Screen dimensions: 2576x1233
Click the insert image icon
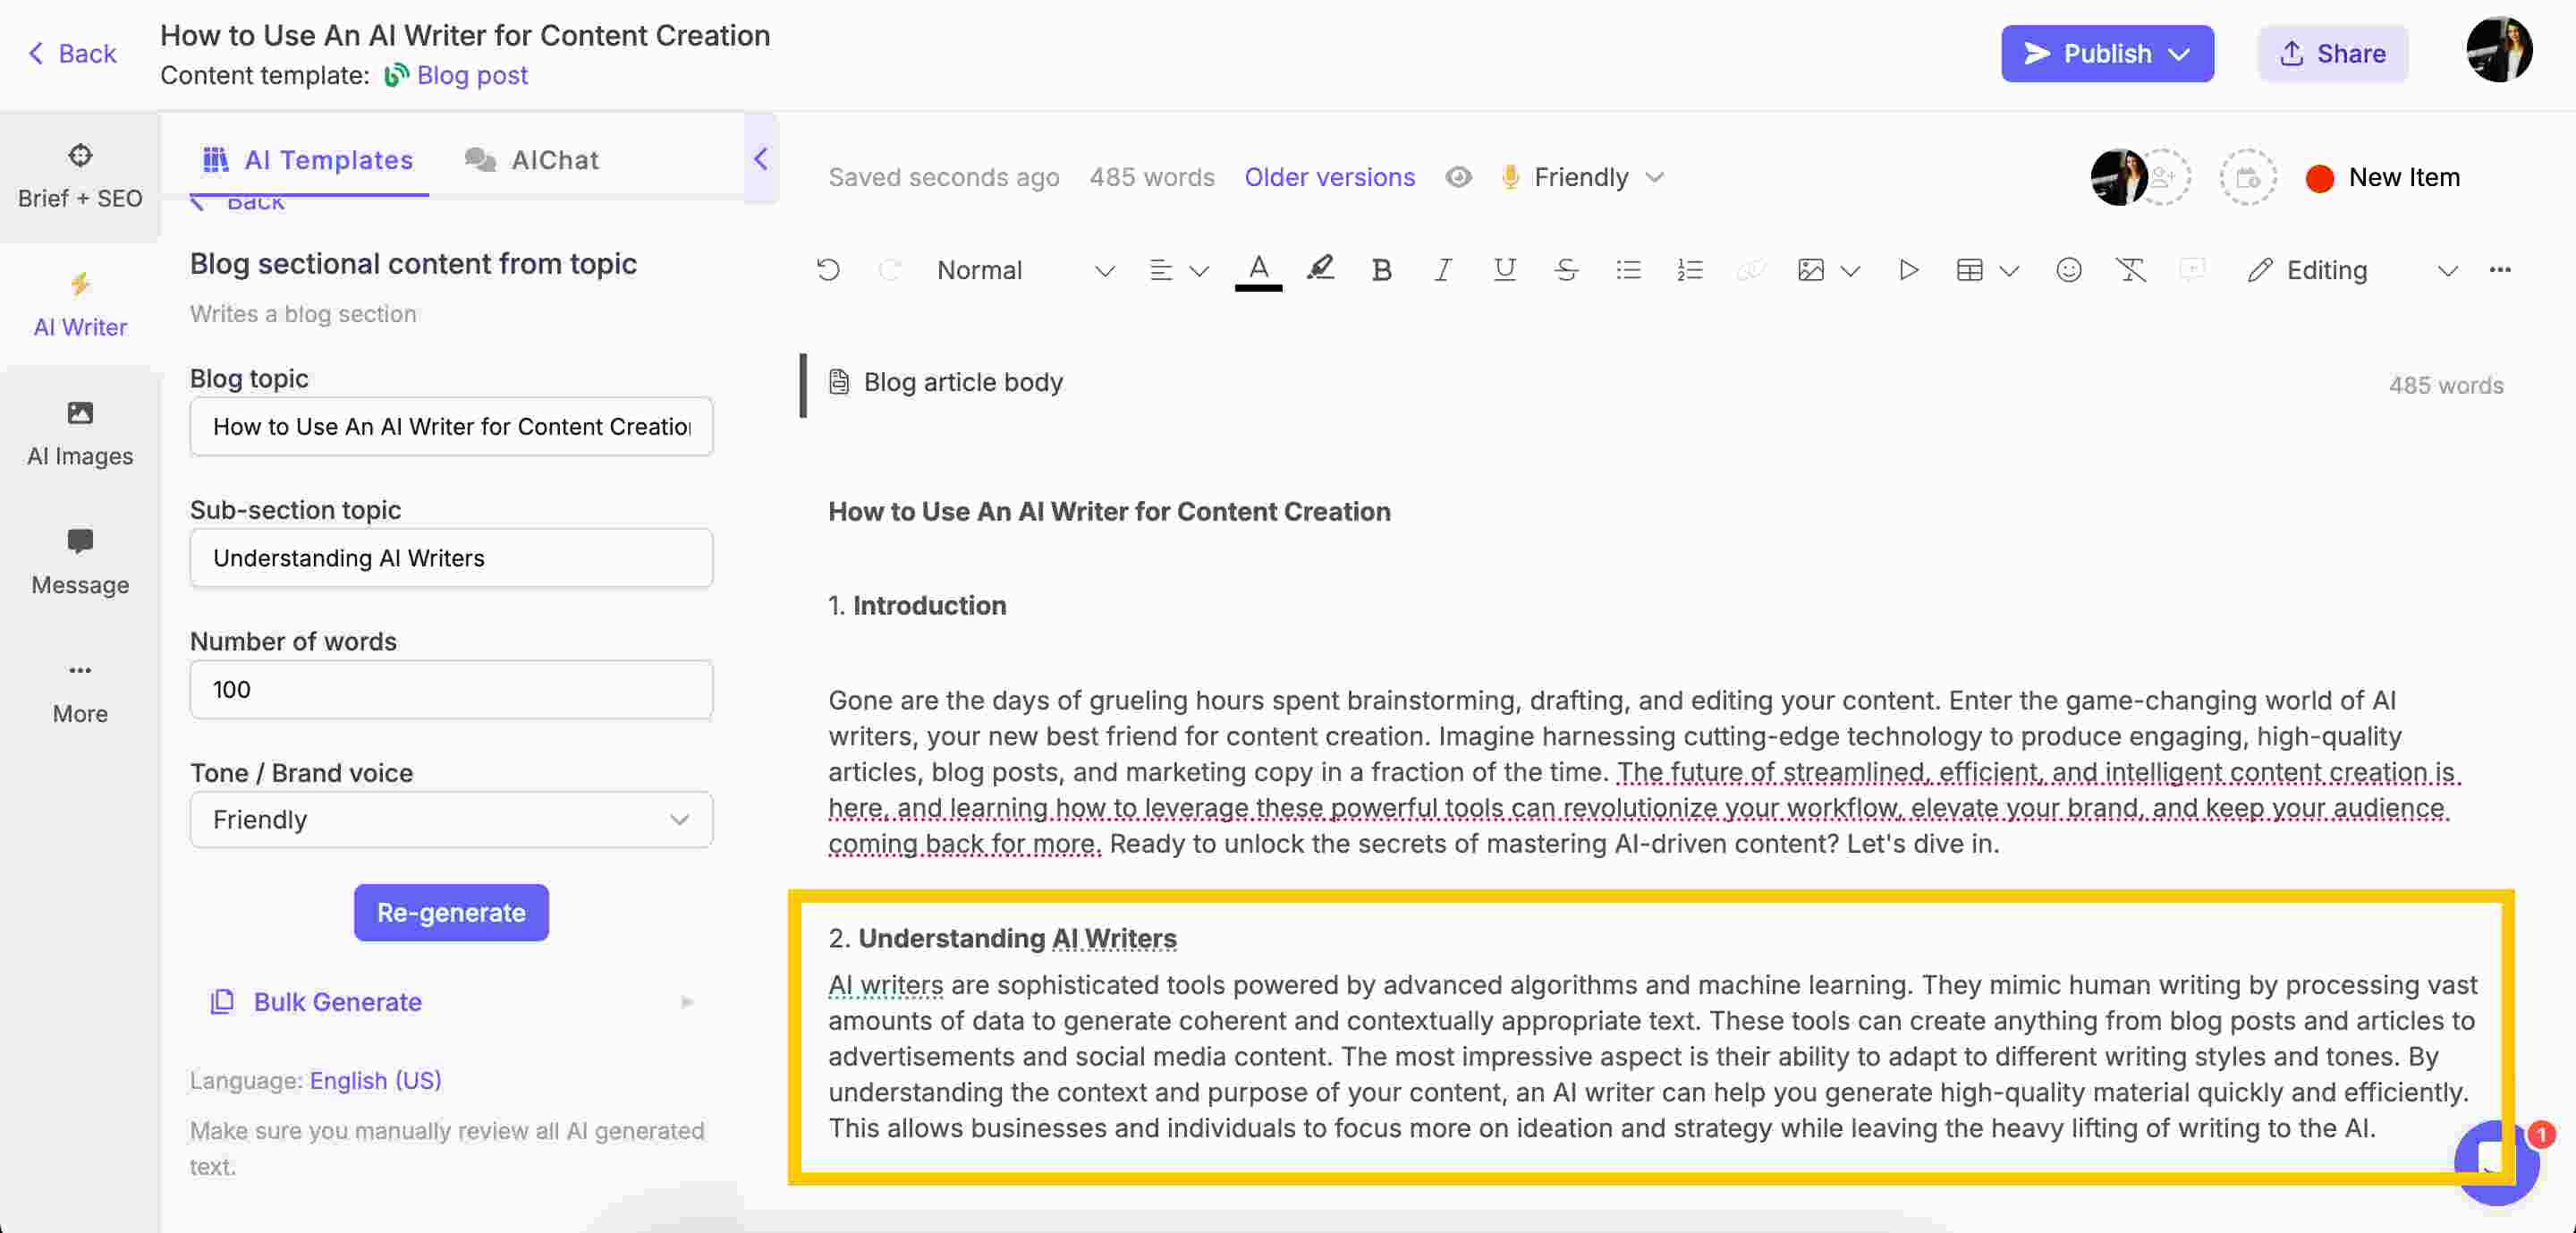point(1810,270)
